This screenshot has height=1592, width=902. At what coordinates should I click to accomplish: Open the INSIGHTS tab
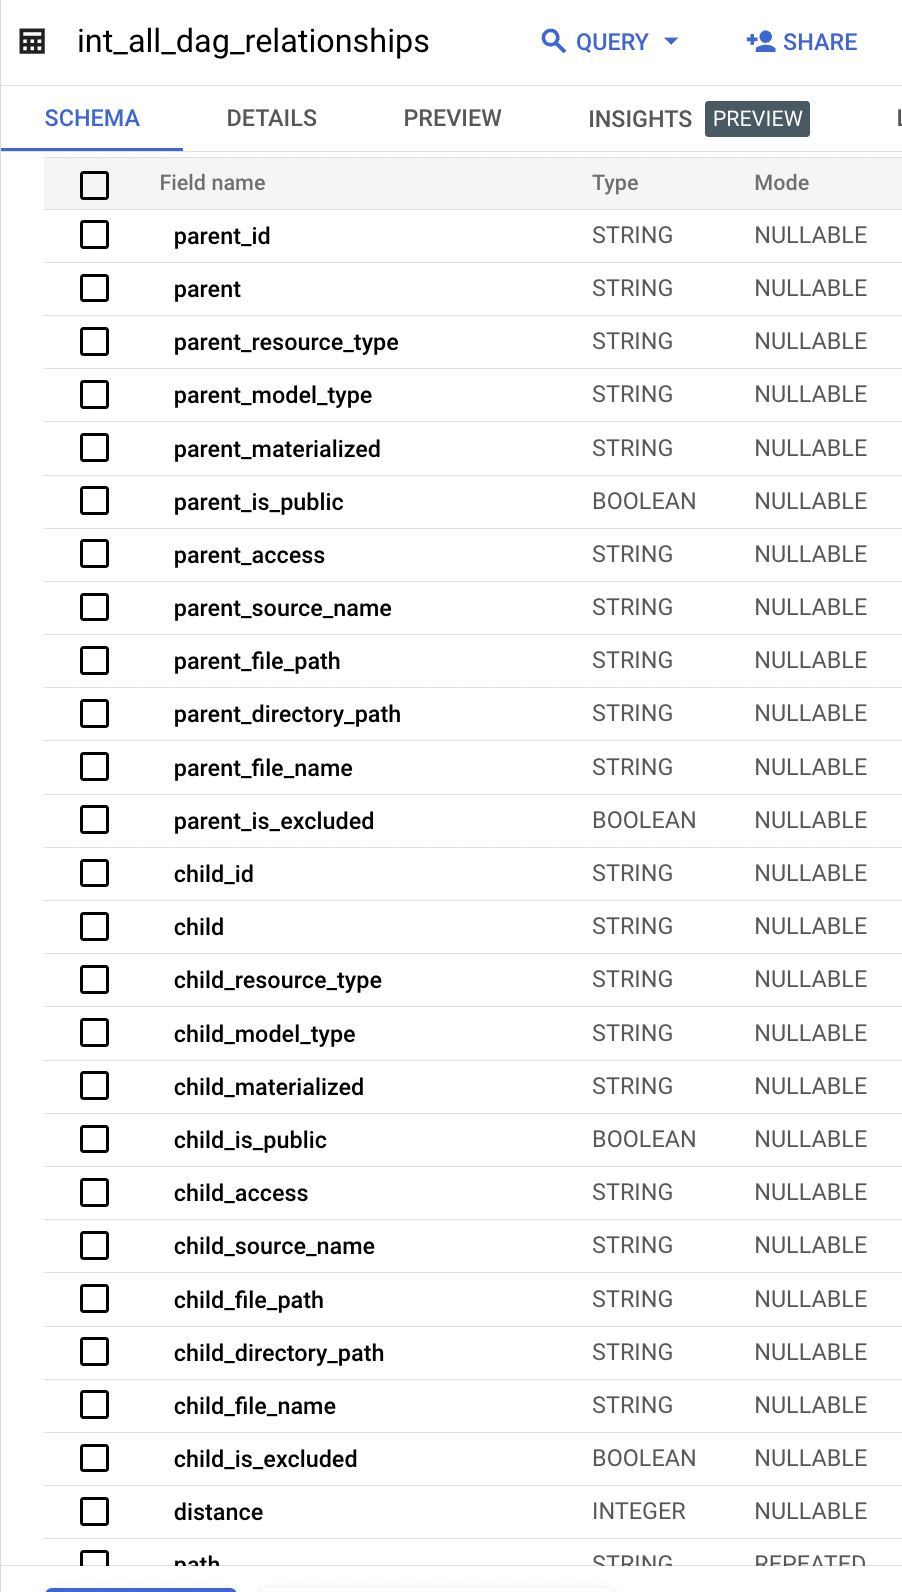(640, 119)
